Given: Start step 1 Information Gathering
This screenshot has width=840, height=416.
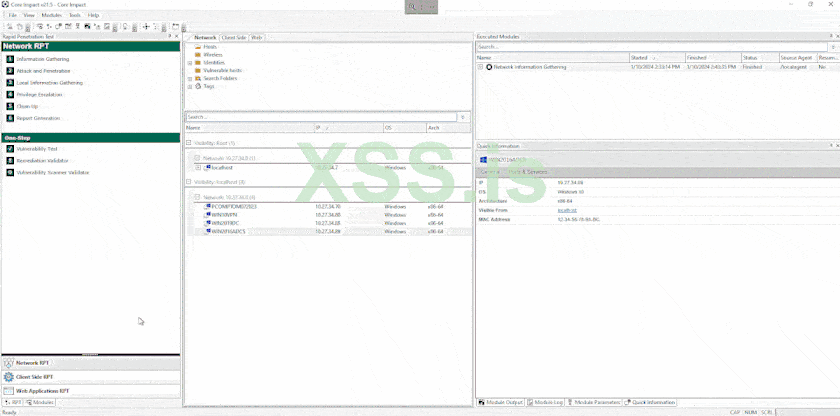Looking at the screenshot, I should pos(42,59).
